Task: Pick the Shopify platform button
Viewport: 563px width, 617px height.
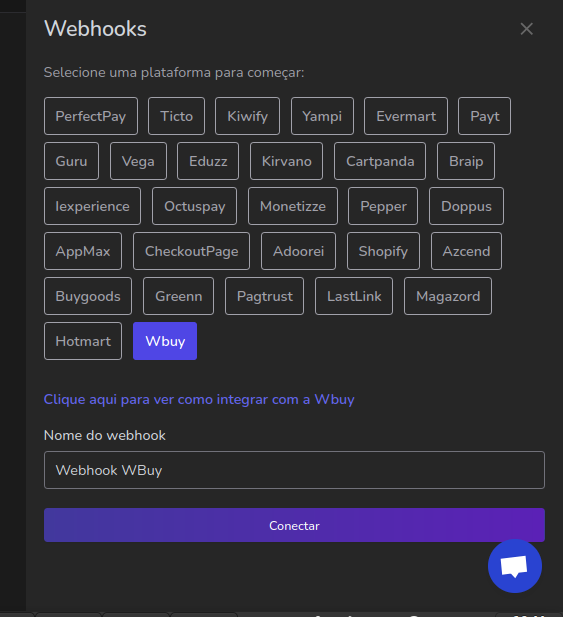Action: tap(383, 251)
